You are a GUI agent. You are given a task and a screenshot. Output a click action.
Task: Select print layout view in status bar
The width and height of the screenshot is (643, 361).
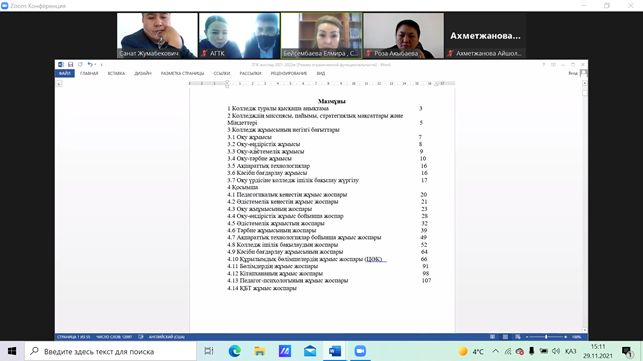pyautogui.click(x=505, y=337)
